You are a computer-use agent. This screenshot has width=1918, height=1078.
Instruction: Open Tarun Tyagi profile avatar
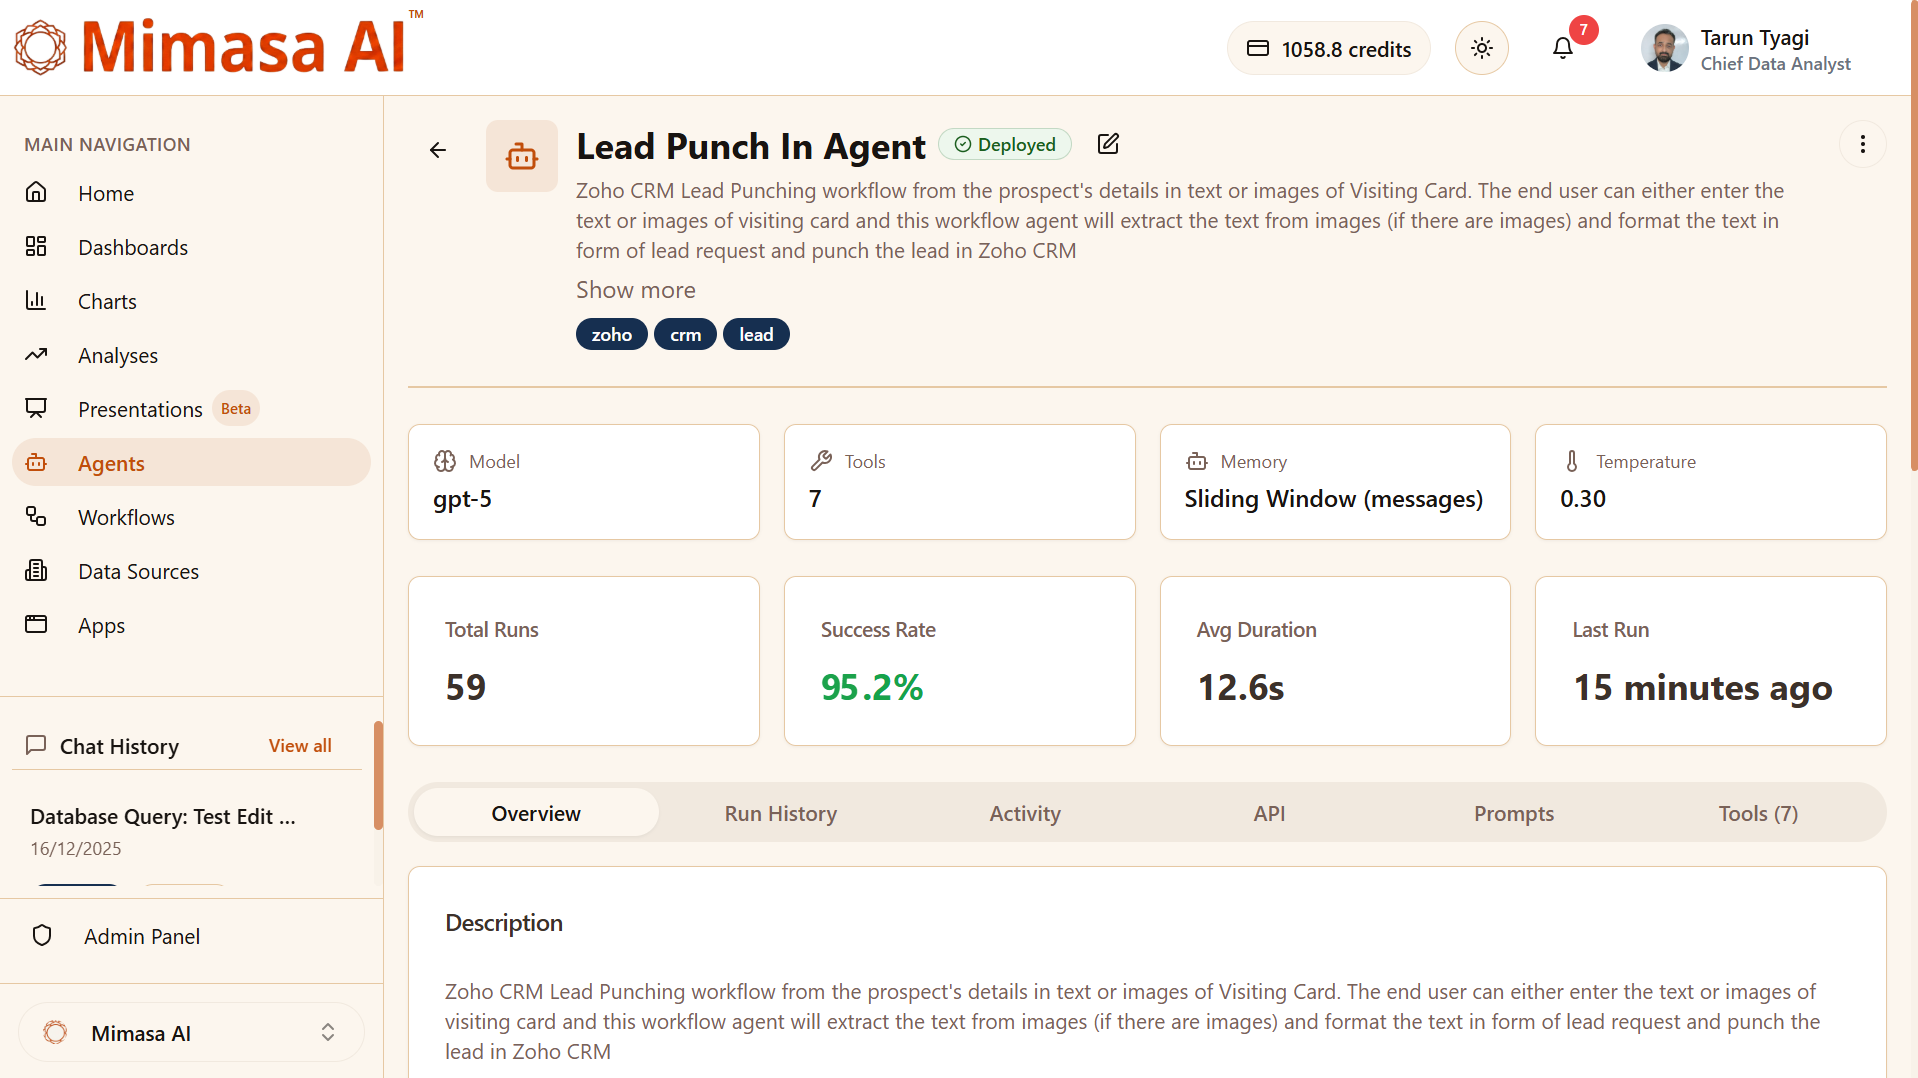1665,48
